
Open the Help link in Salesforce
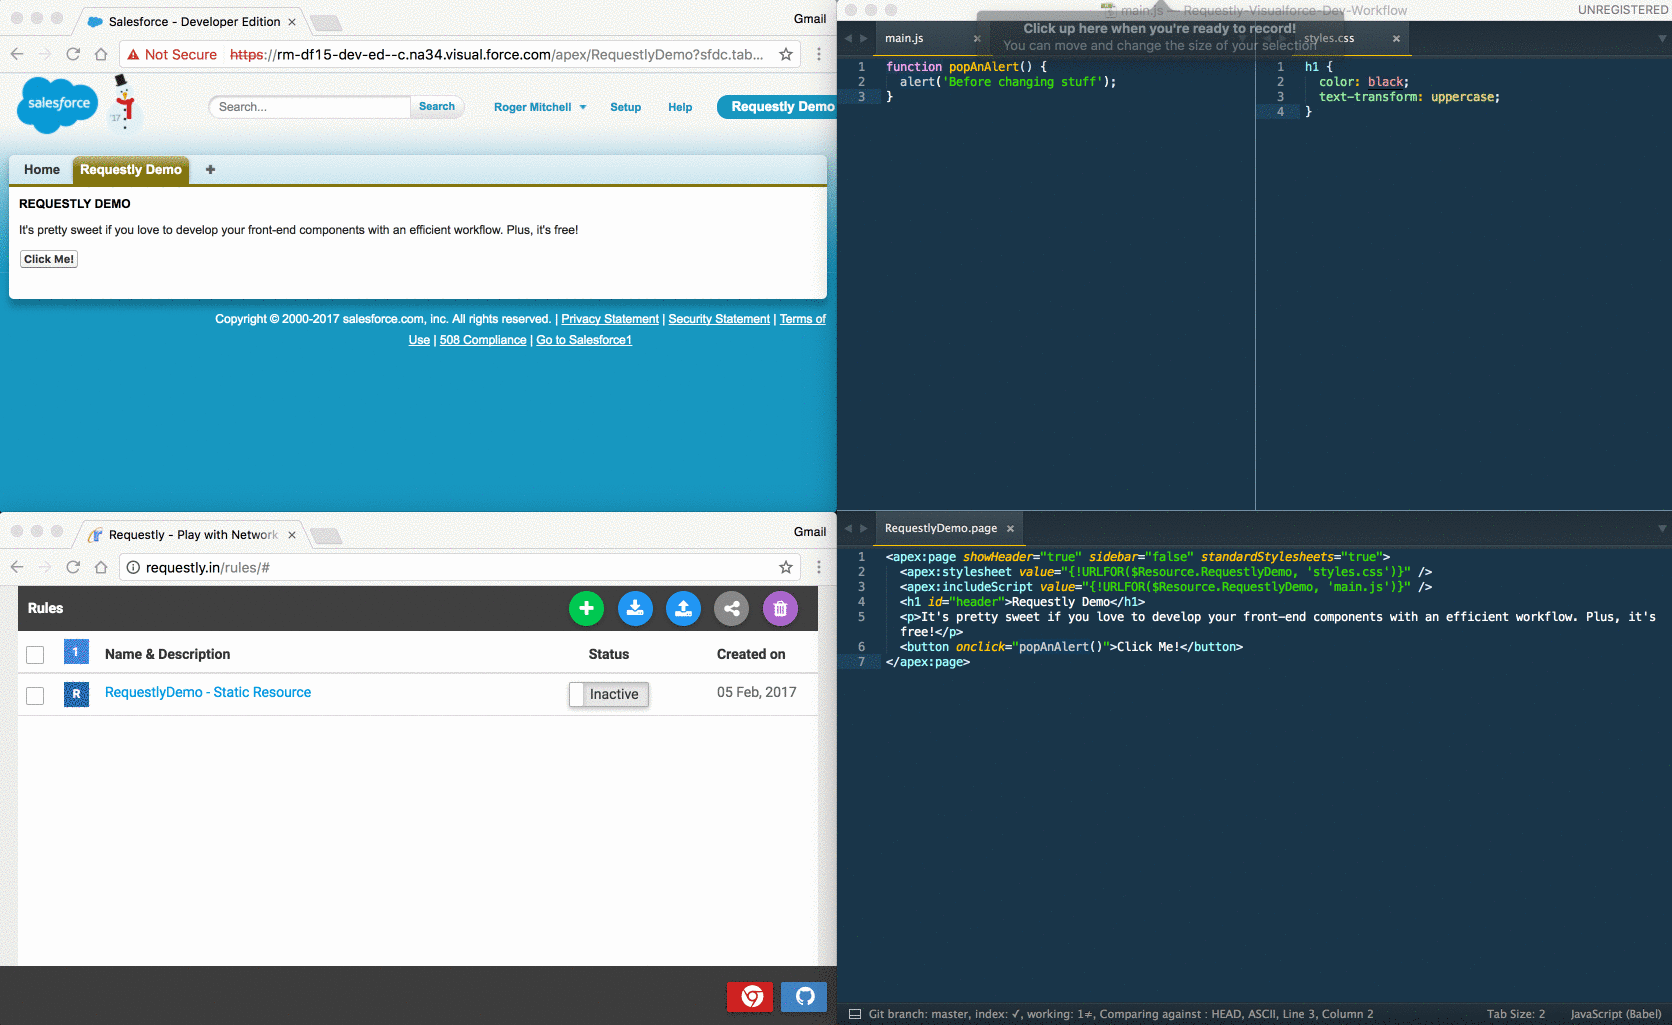pyautogui.click(x=680, y=107)
